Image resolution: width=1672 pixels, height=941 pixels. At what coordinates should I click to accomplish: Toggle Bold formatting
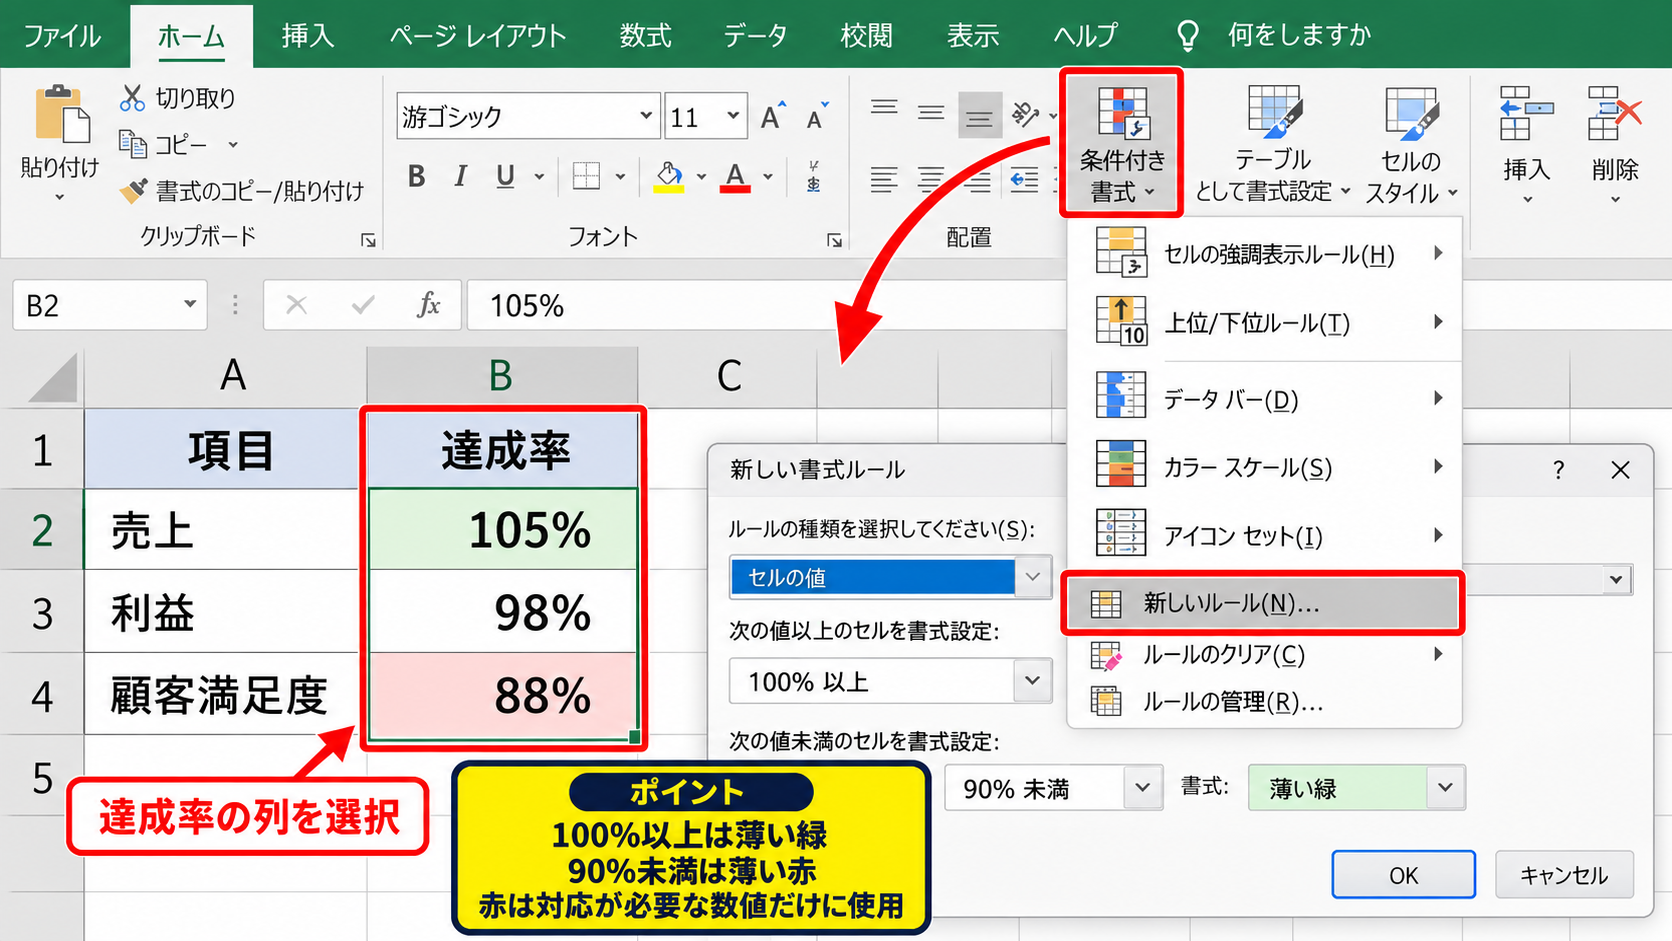pos(417,177)
